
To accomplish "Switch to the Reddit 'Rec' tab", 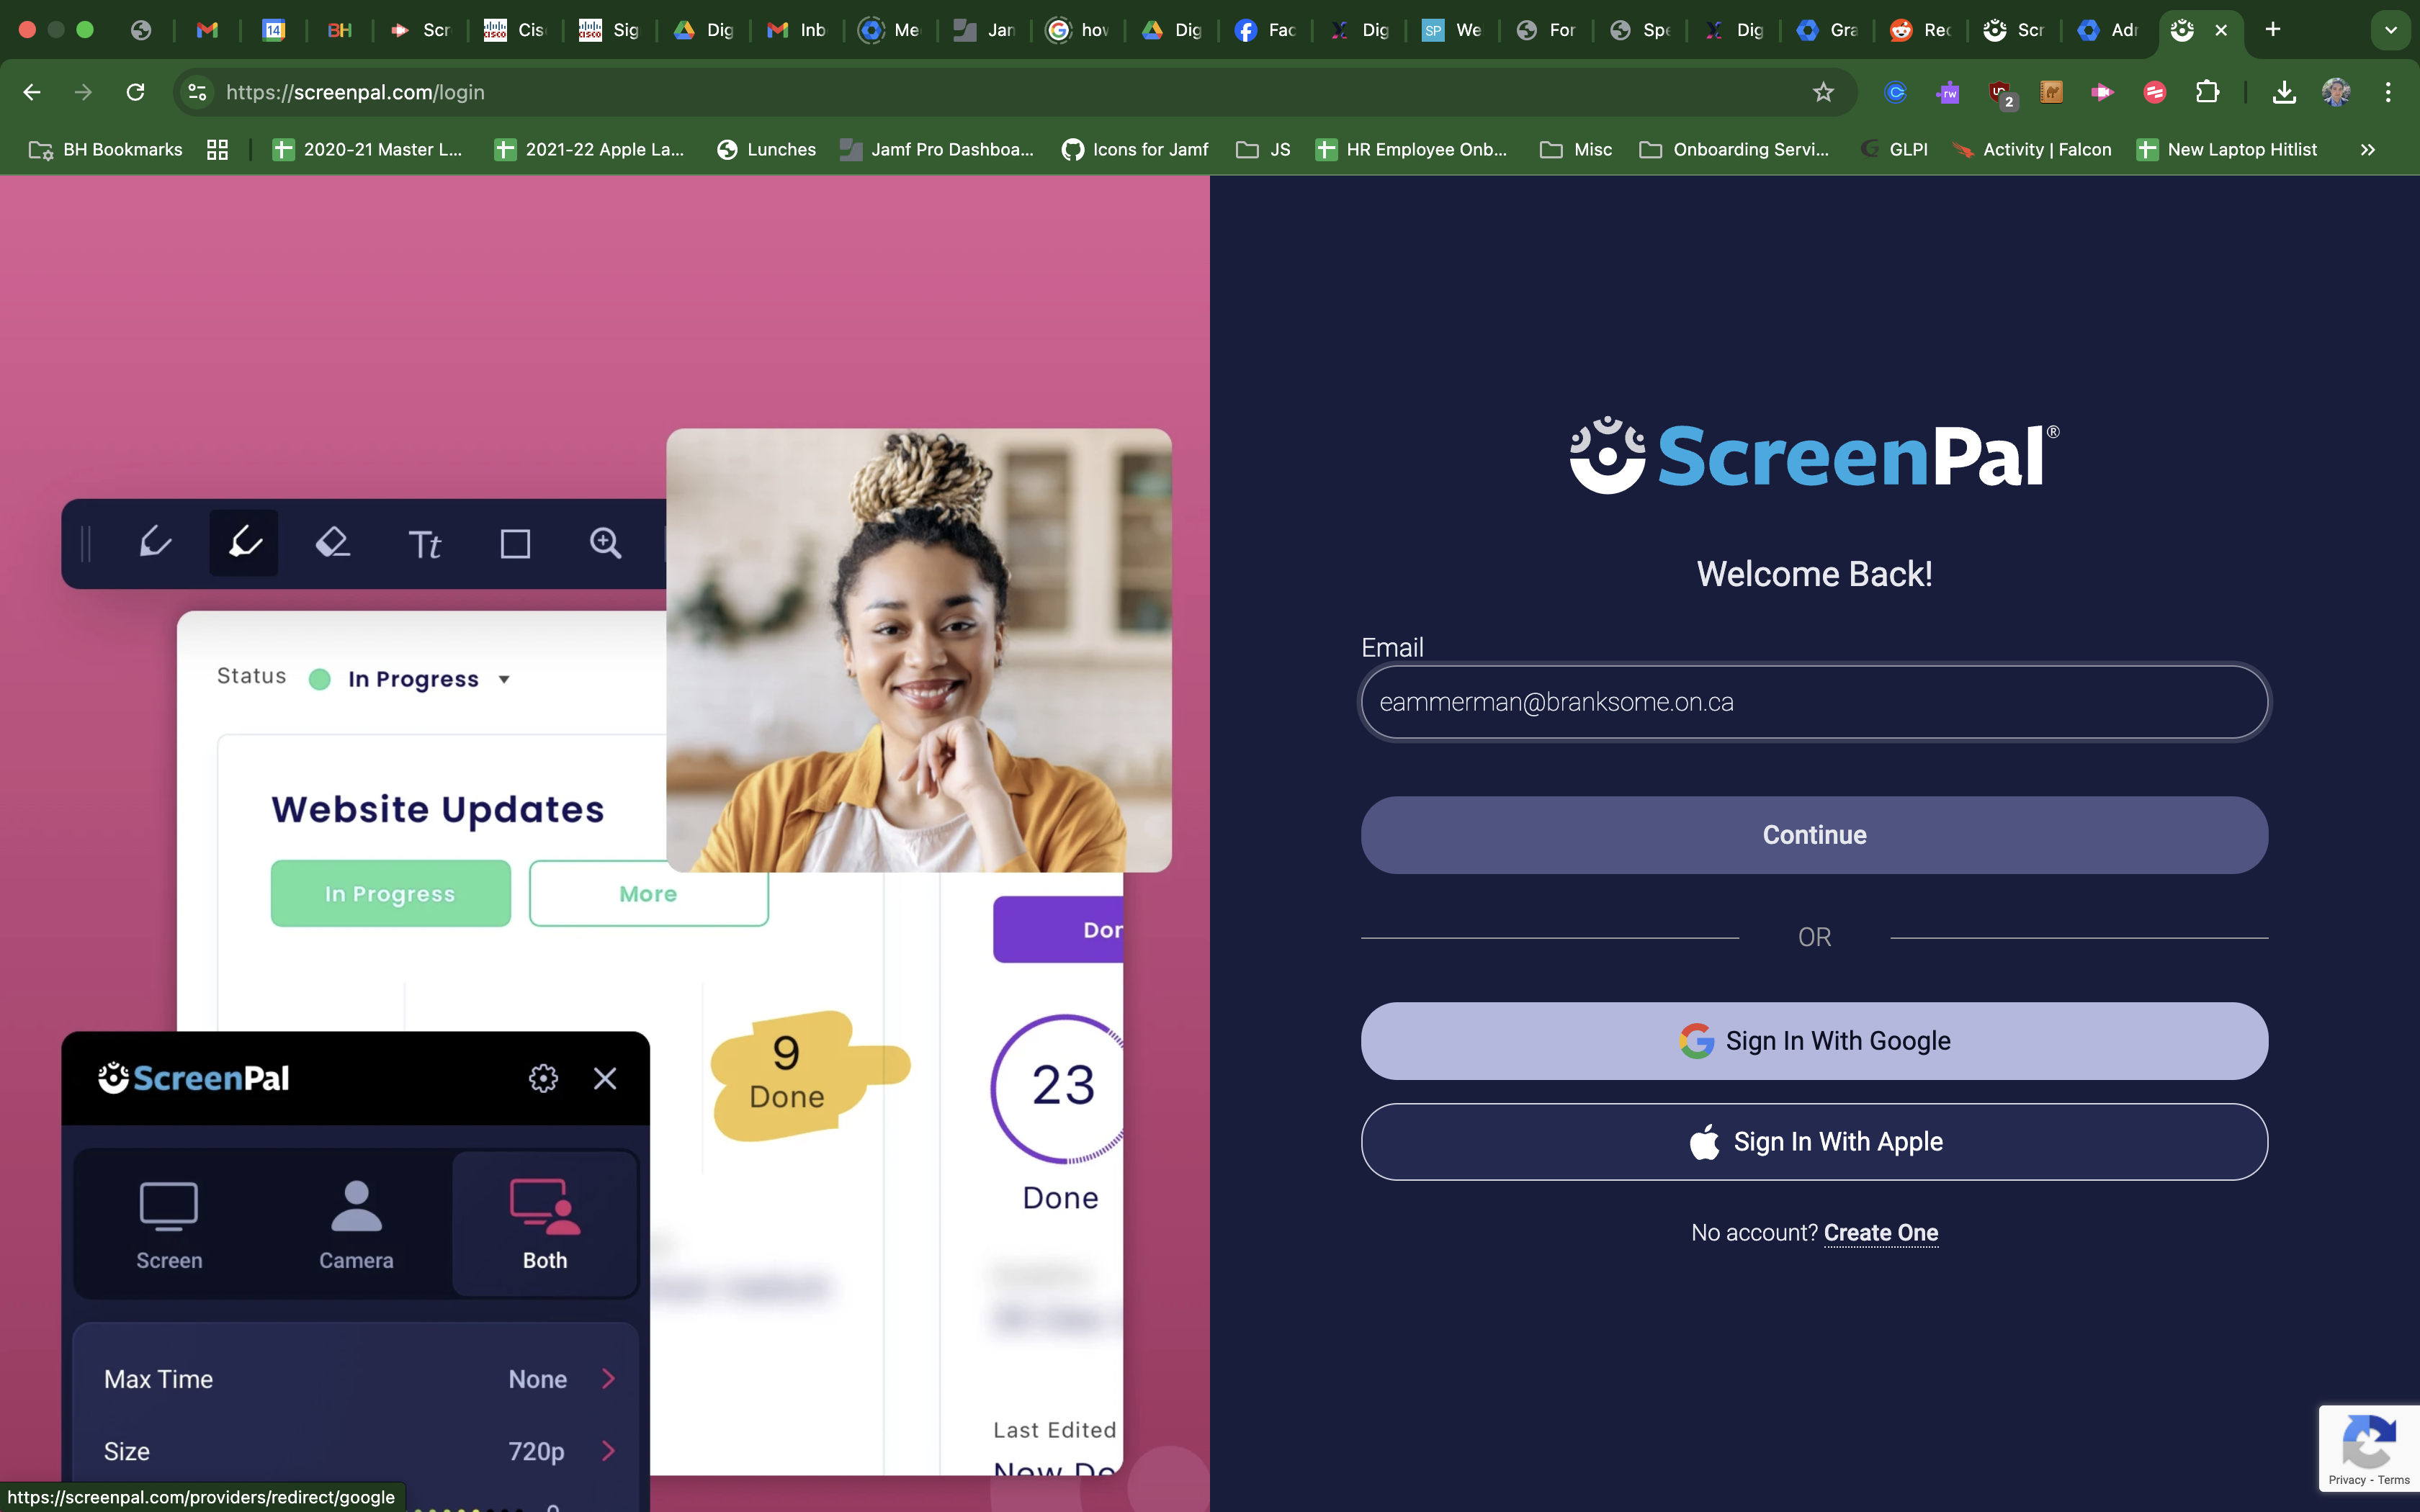I will [x=1921, y=30].
